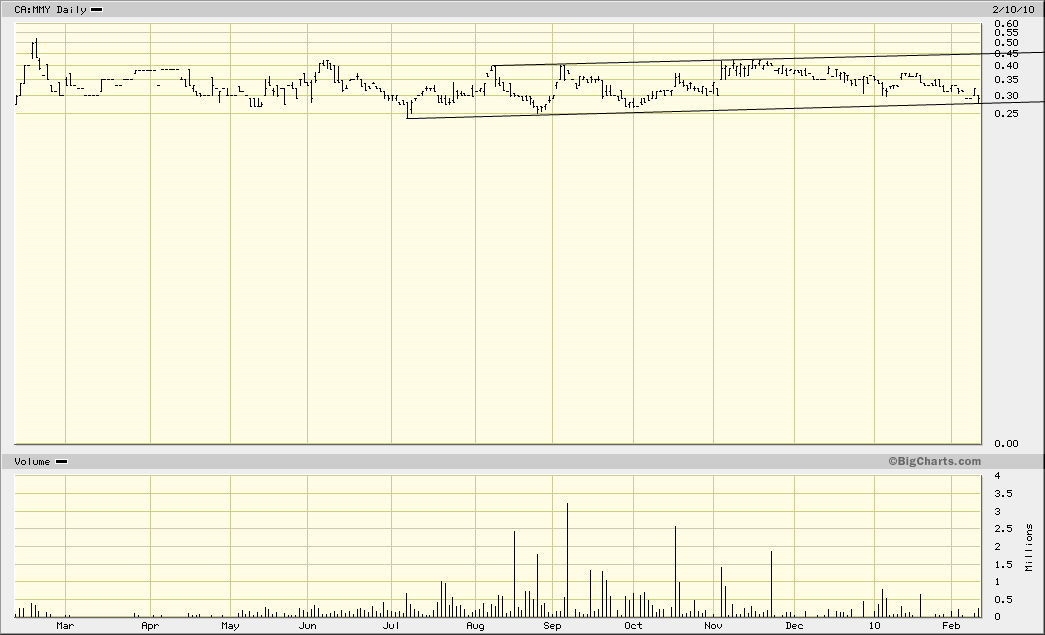Select the Mar axis label
Image resolution: width=1045 pixels, height=635 pixels.
68,625
